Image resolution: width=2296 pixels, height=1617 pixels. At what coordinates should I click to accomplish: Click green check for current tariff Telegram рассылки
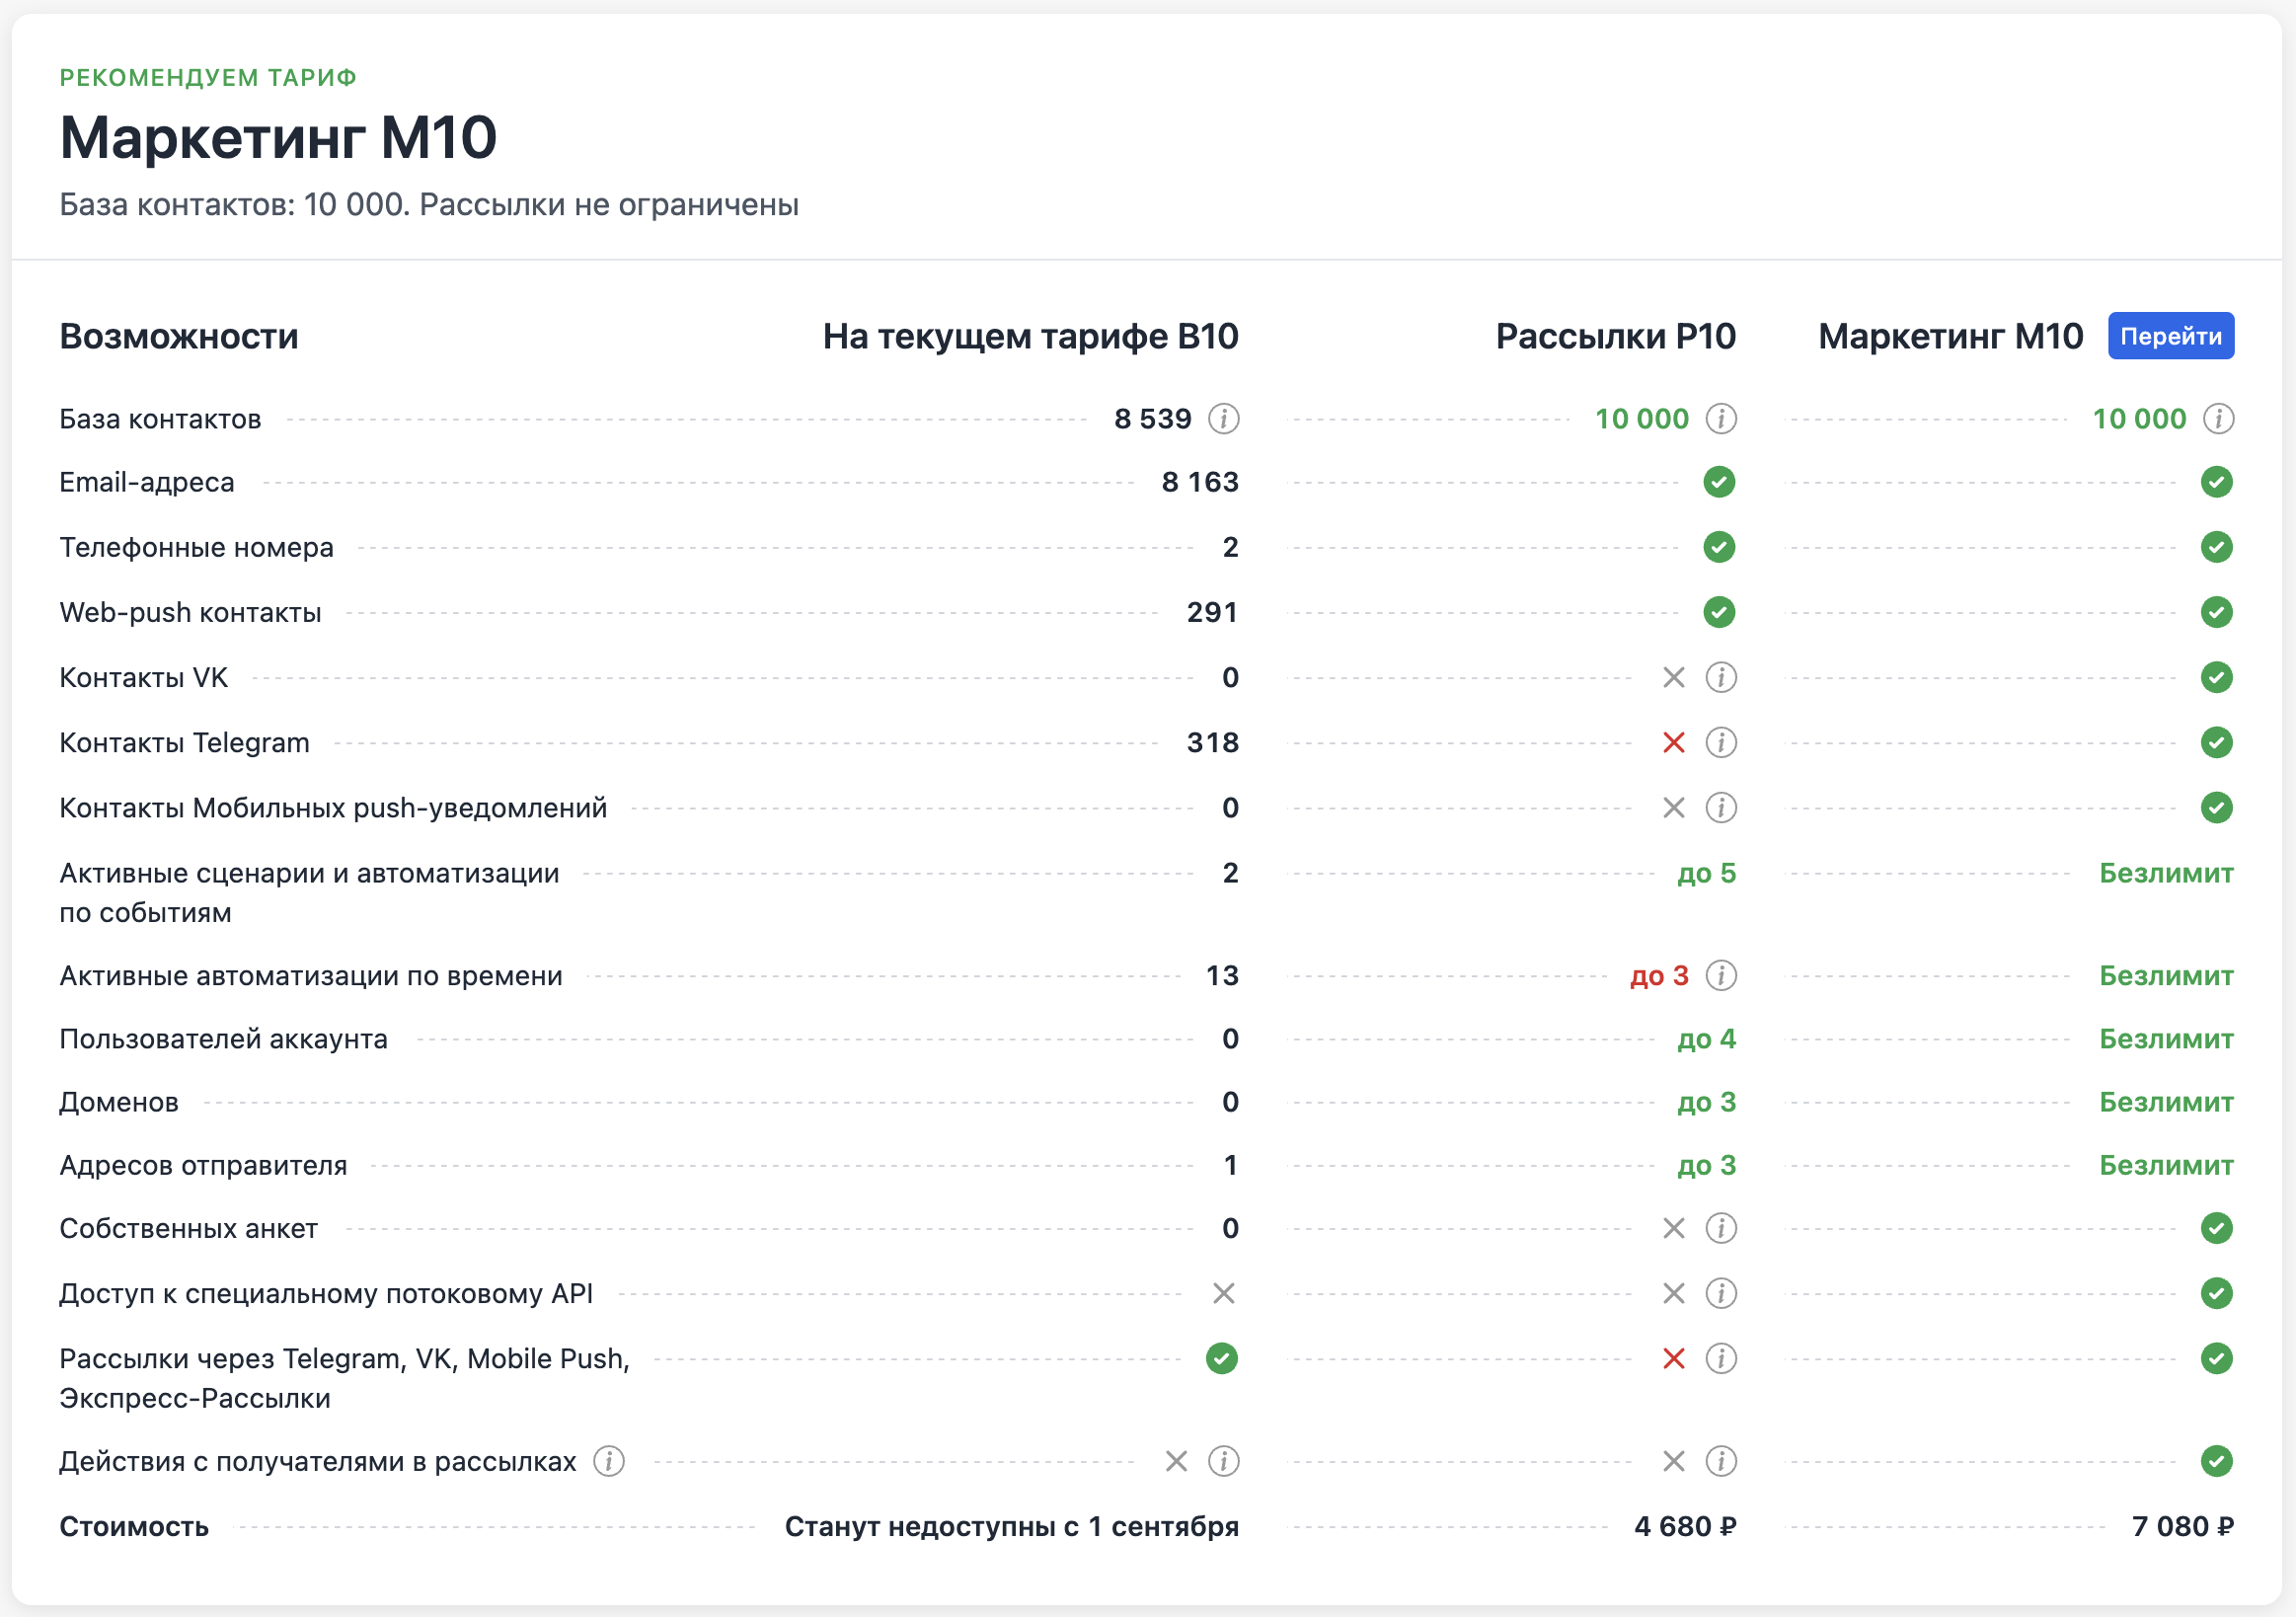pos(1221,1359)
